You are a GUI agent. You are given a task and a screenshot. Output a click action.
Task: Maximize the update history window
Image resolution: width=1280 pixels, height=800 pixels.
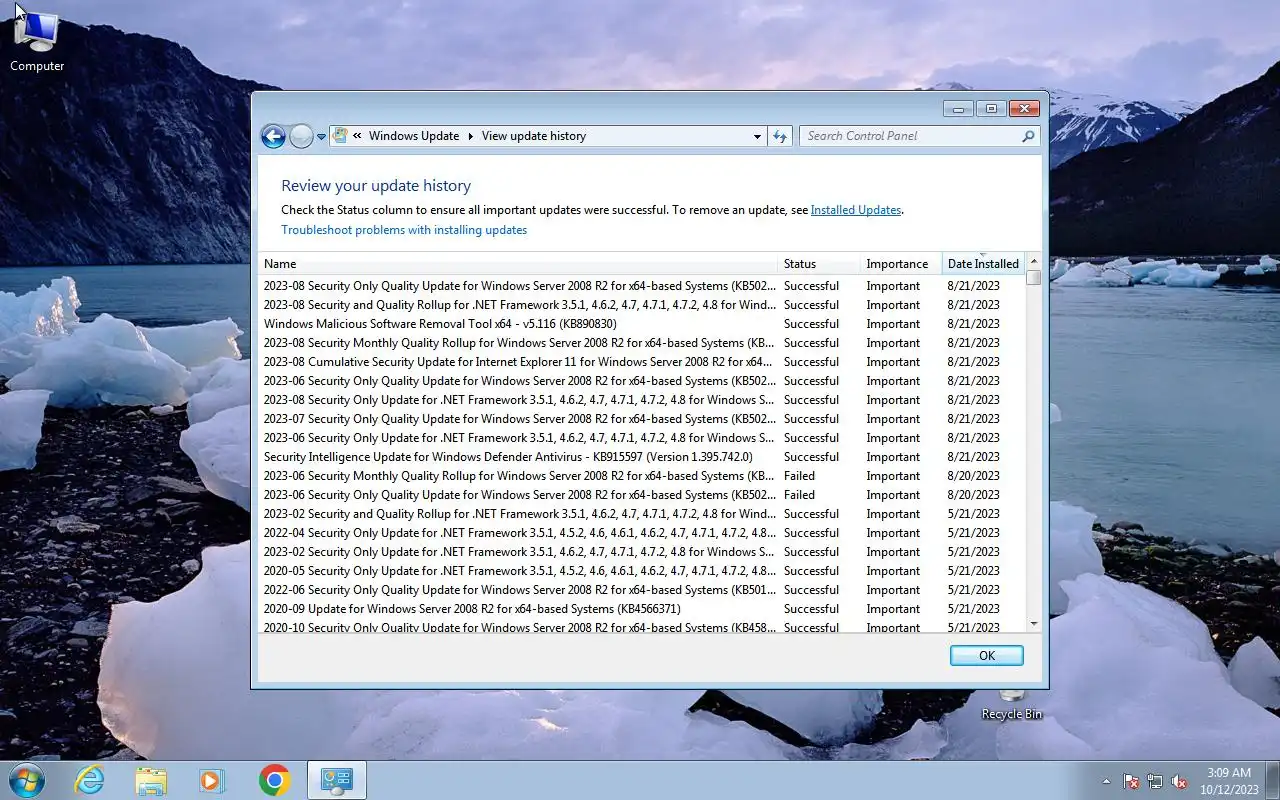990,108
